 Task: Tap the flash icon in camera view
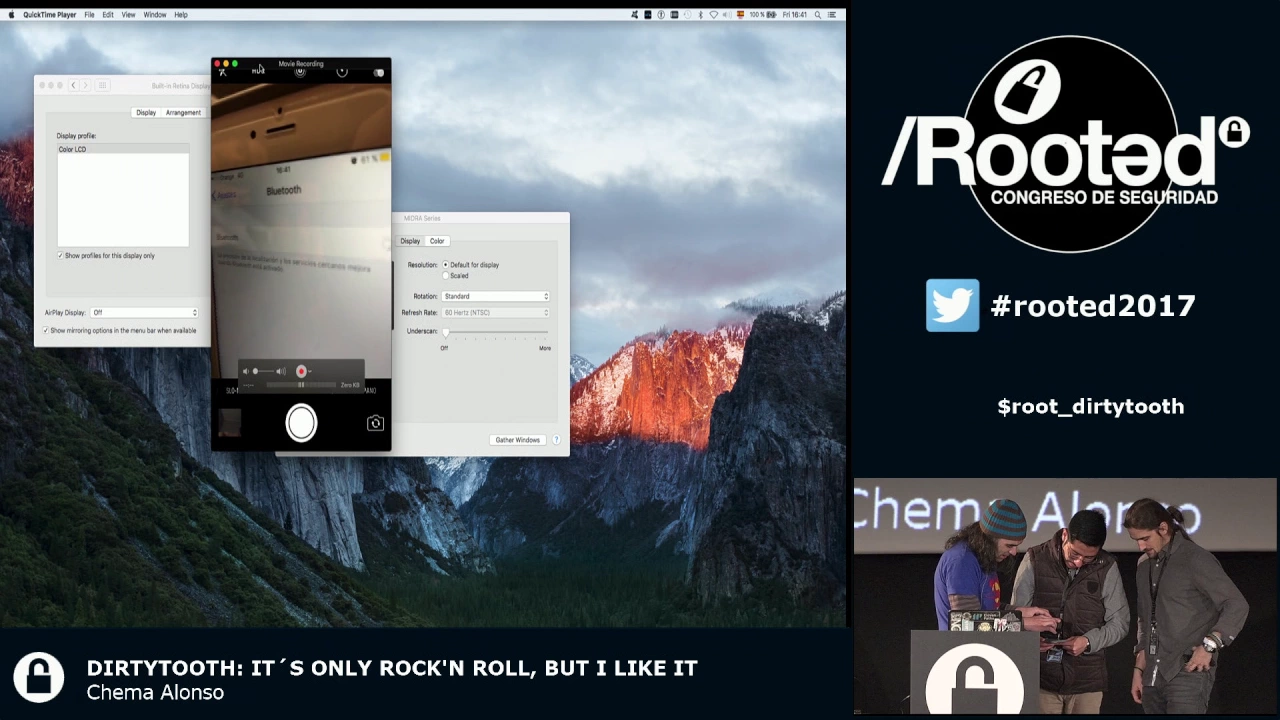pyautogui.click(x=223, y=72)
